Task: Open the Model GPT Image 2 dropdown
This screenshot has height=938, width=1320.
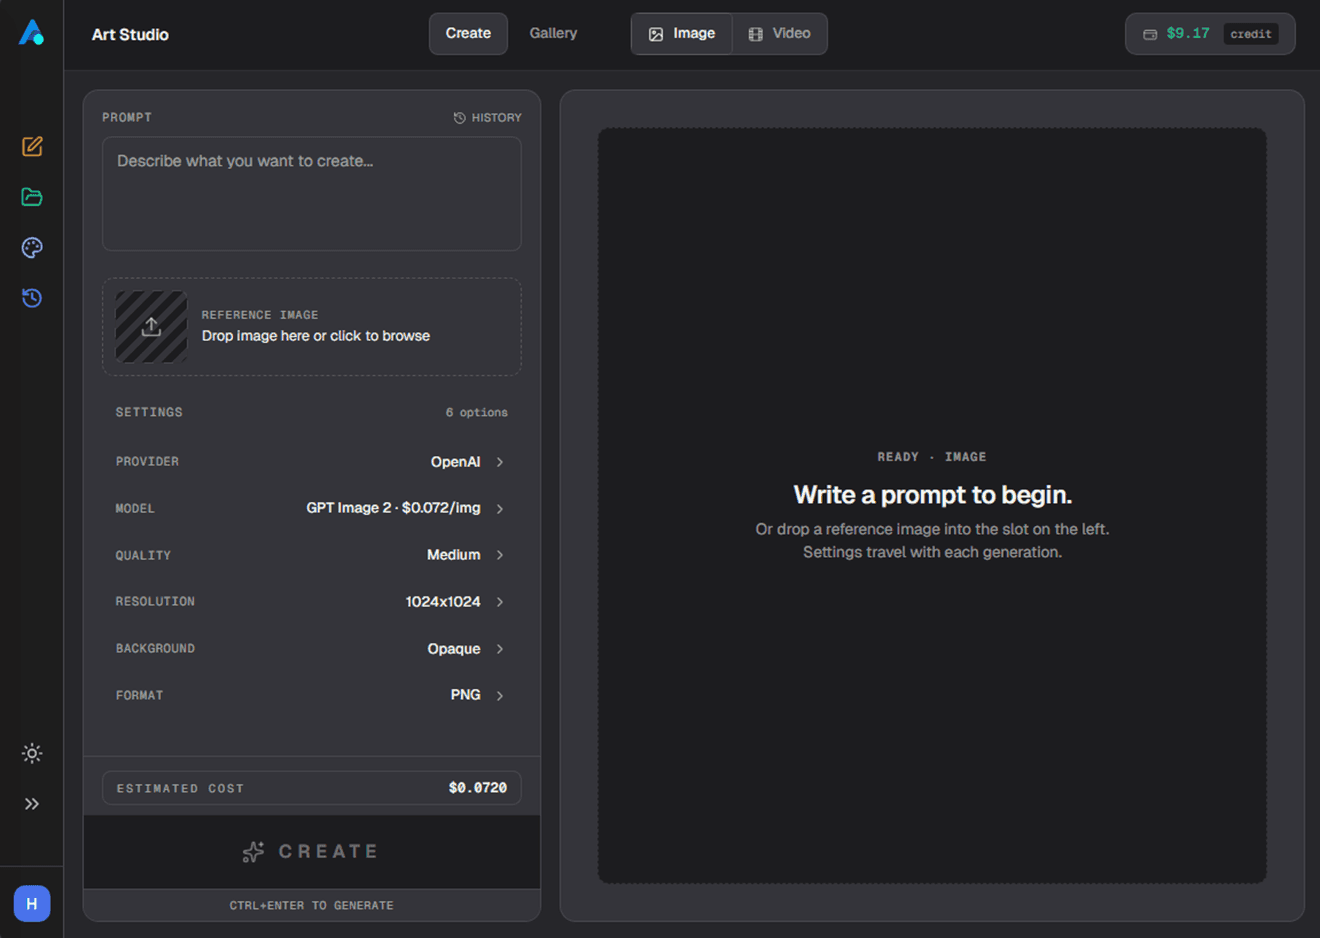Action: (x=312, y=508)
